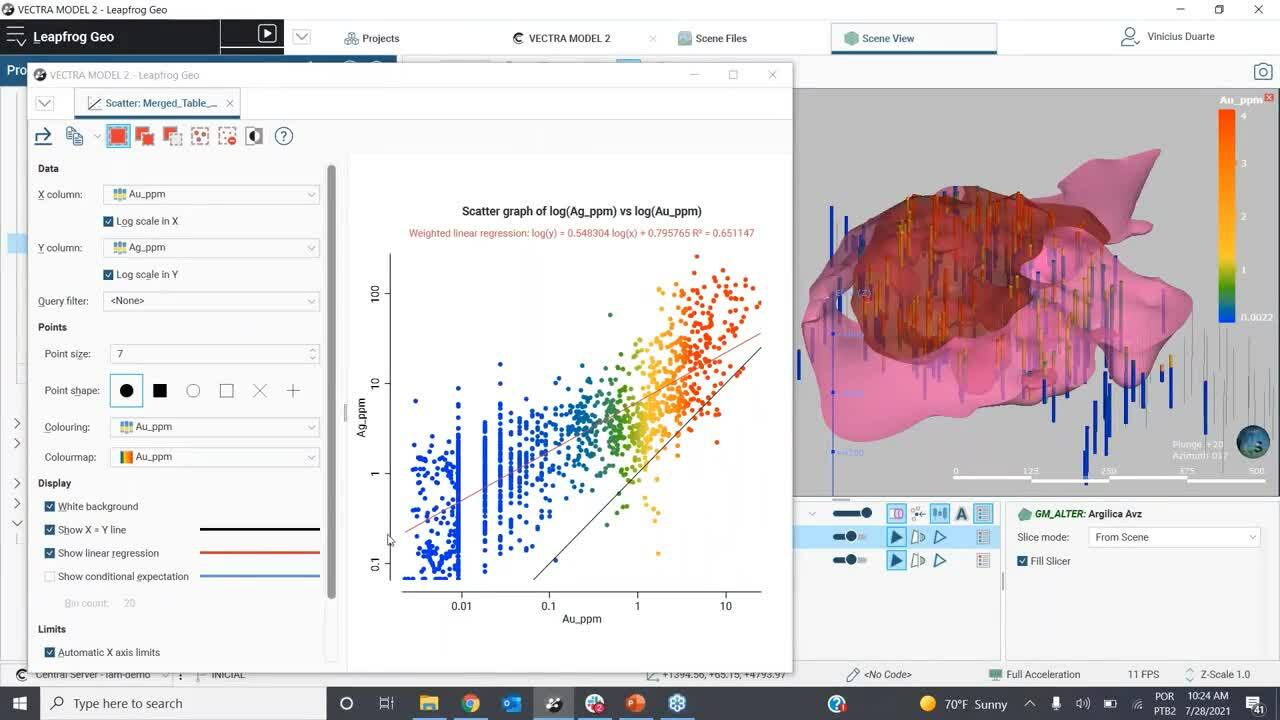Click the Point size input field
This screenshot has height=720, width=1280.
pyautogui.click(x=208, y=354)
